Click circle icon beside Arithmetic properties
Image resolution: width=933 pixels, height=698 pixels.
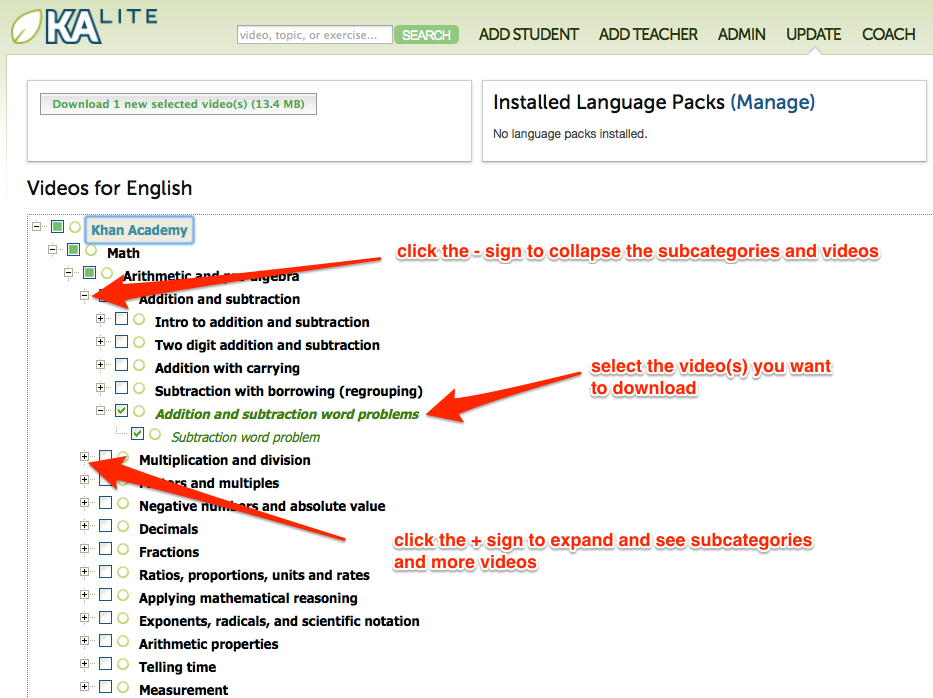(x=123, y=641)
